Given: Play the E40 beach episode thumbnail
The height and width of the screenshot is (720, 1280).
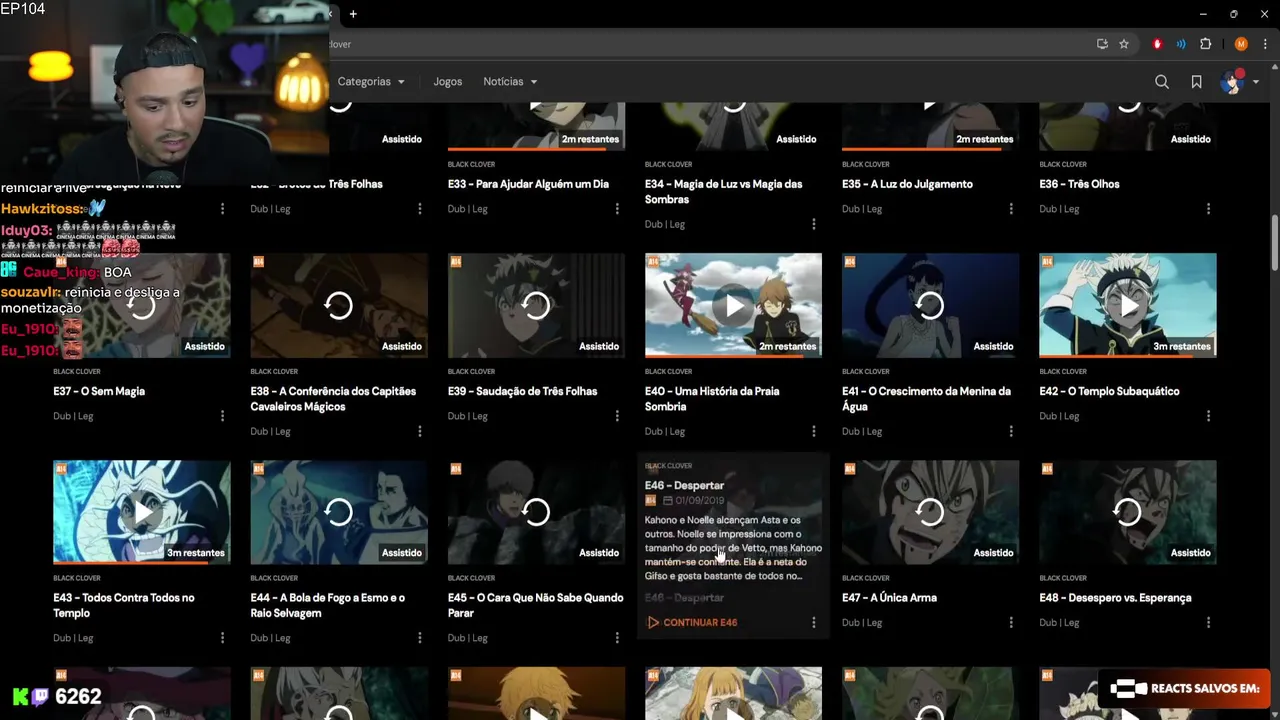Looking at the screenshot, I should pyautogui.click(x=733, y=305).
